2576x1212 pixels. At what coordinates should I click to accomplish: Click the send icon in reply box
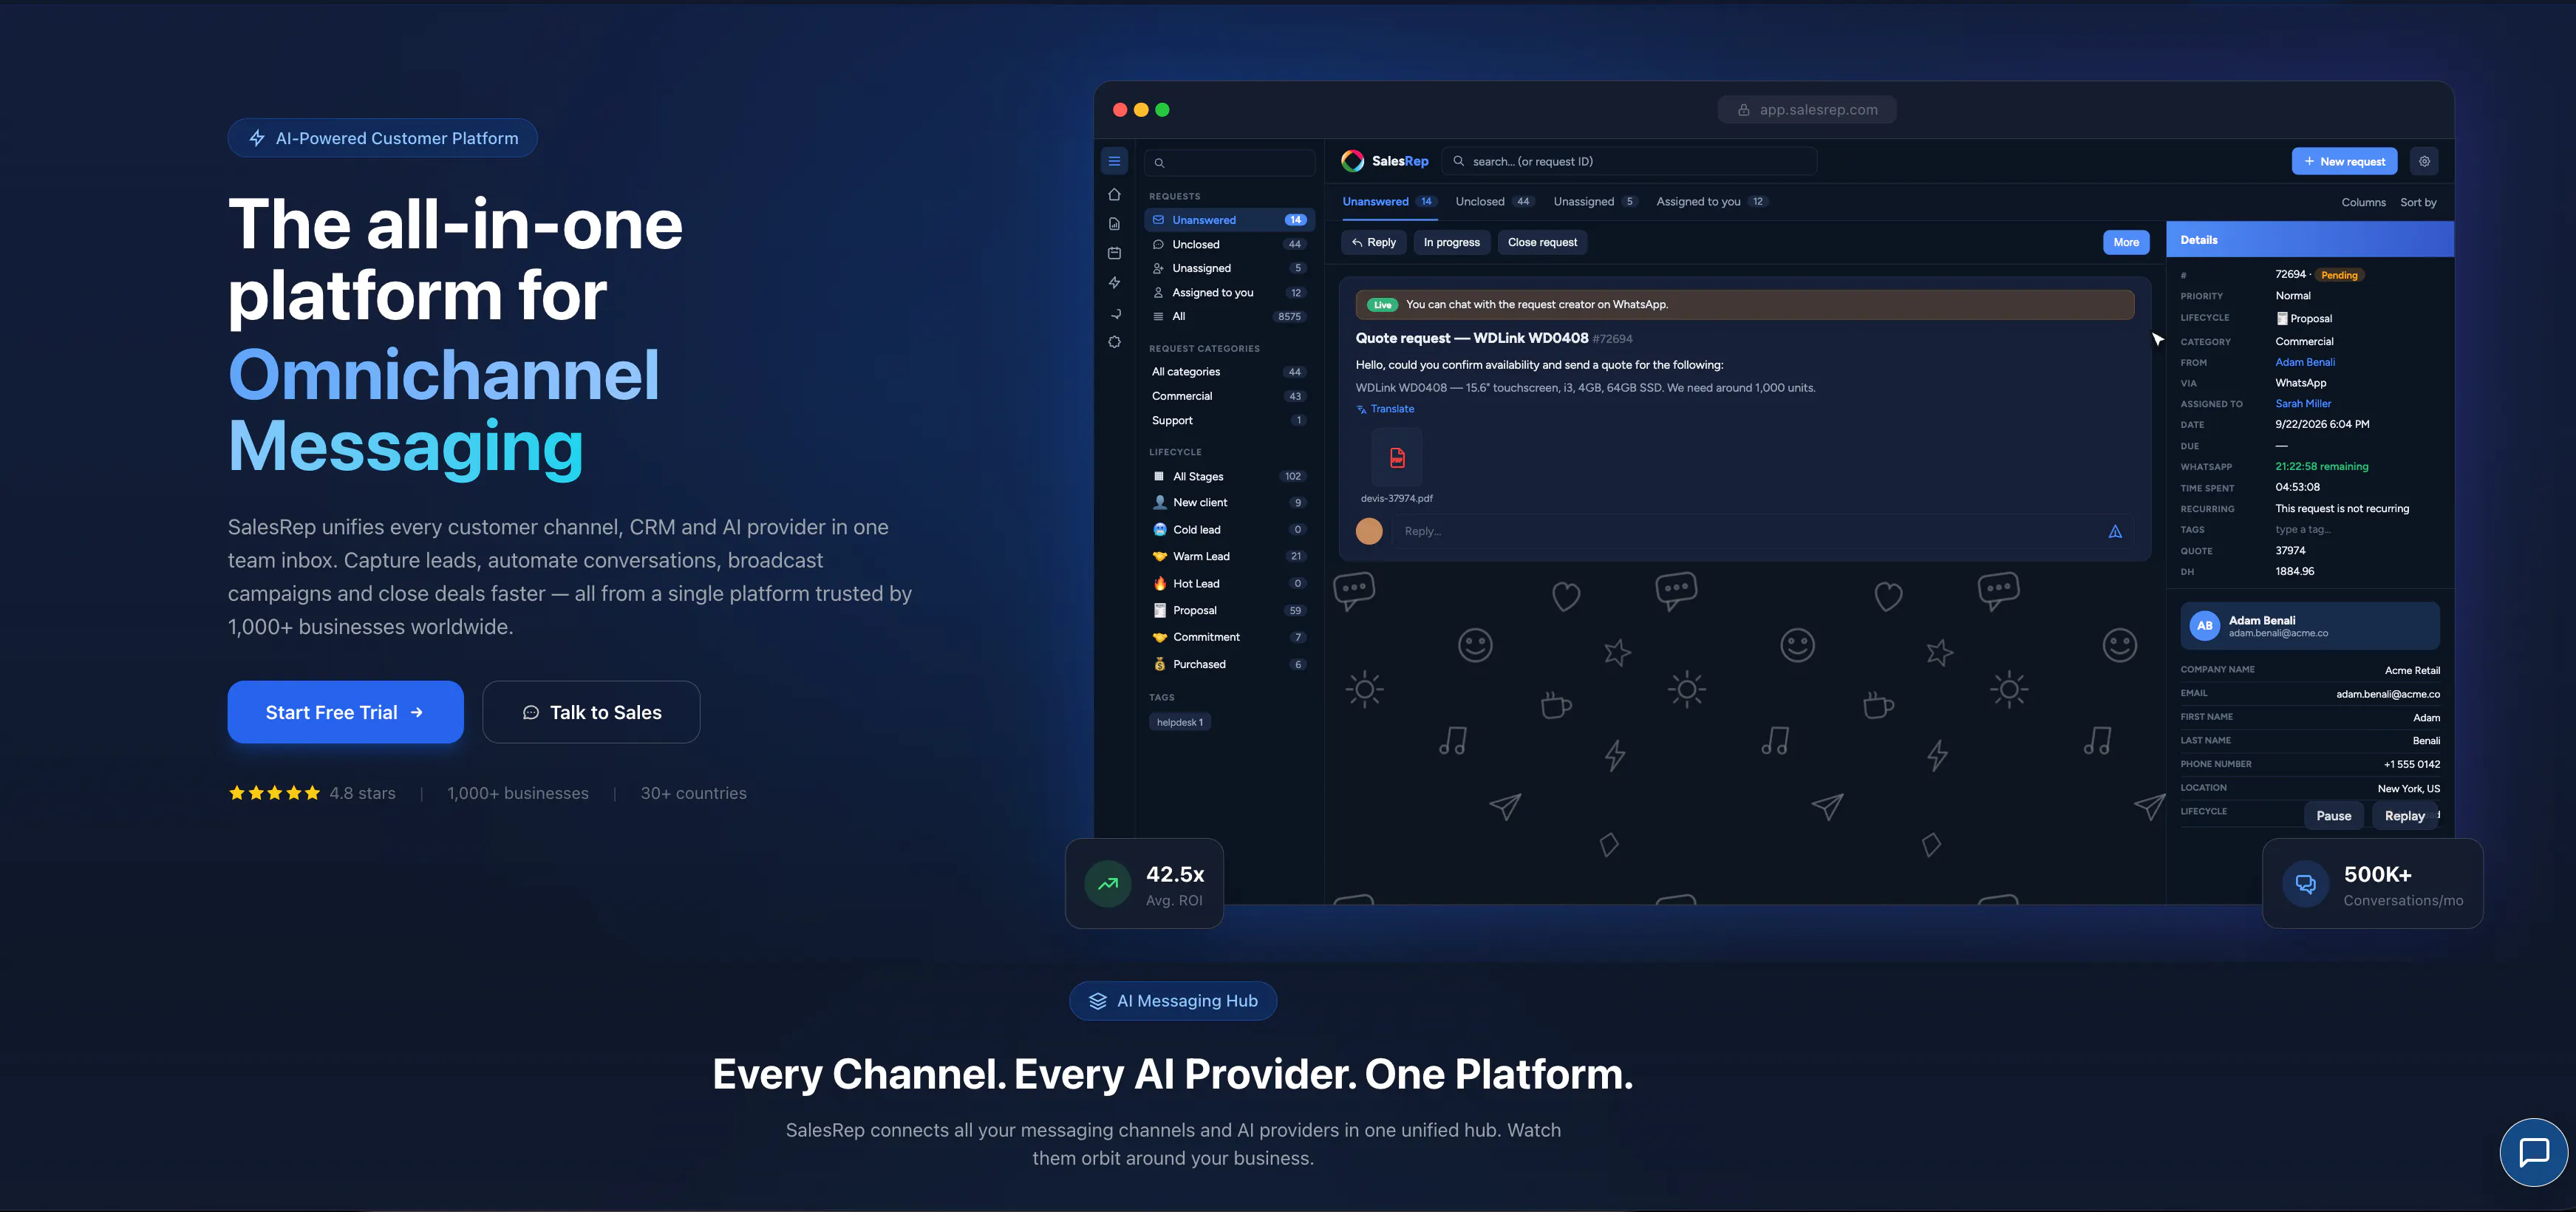(2115, 531)
